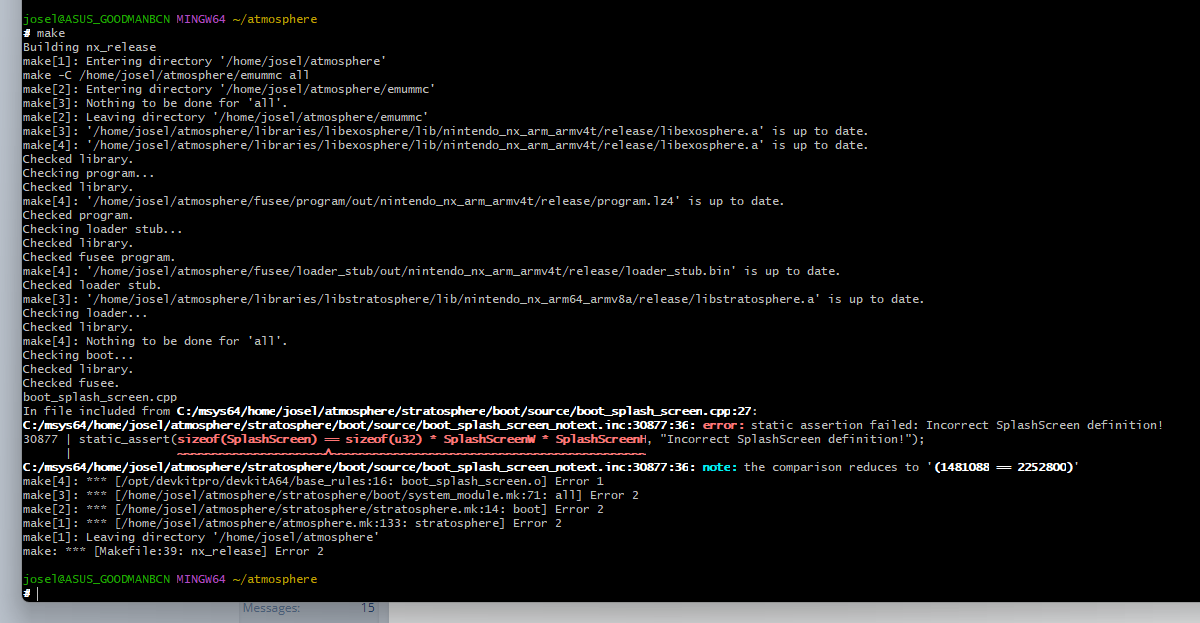
Task: Click the 'Checked fusee program.' line
Action: pos(99,257)
